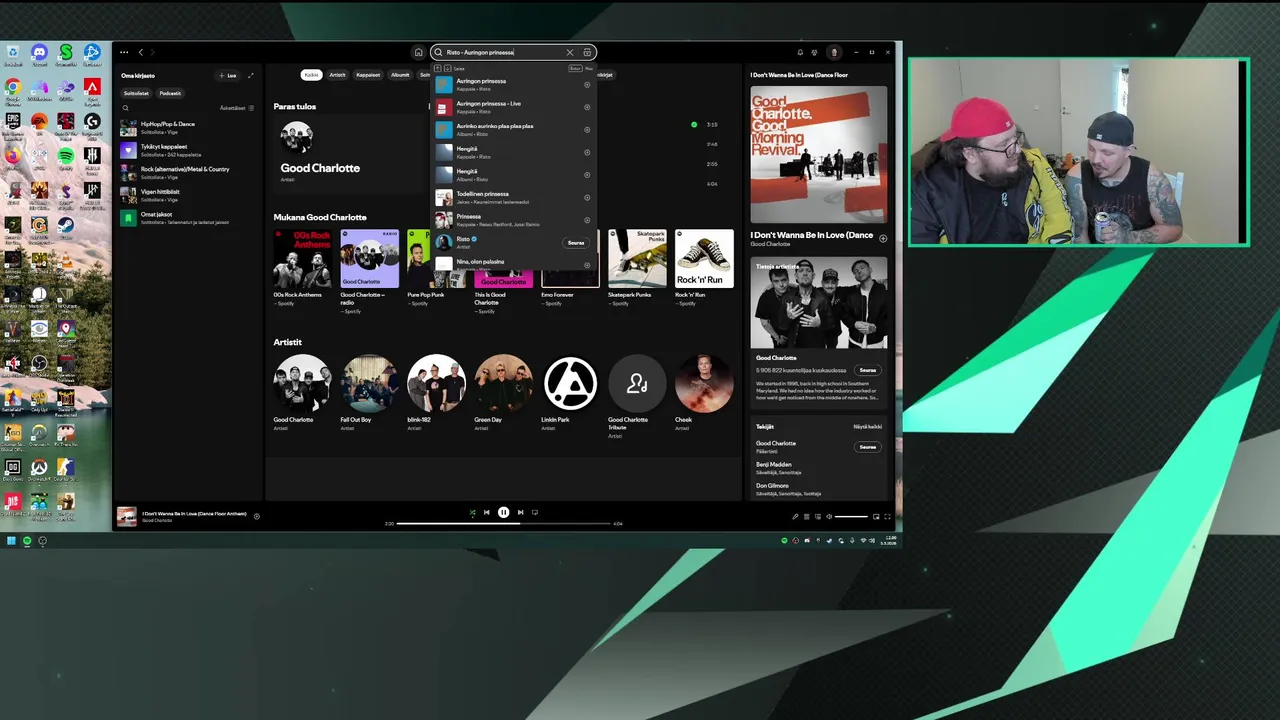
Task: Select Nina, olen palasina suggestion
Action: point(513,263)
